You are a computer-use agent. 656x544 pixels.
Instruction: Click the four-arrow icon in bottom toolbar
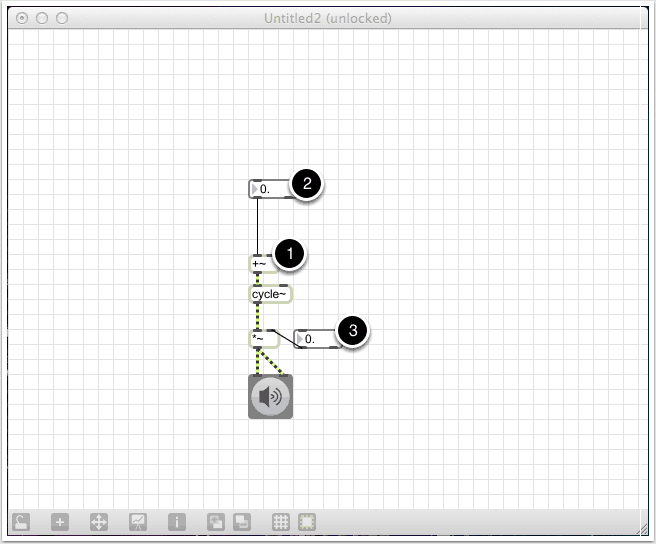[x=99, y=521]
